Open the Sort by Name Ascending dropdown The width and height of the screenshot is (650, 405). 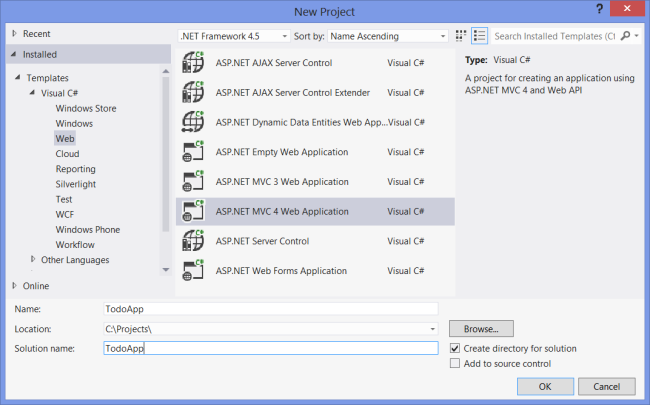[388, 36]
